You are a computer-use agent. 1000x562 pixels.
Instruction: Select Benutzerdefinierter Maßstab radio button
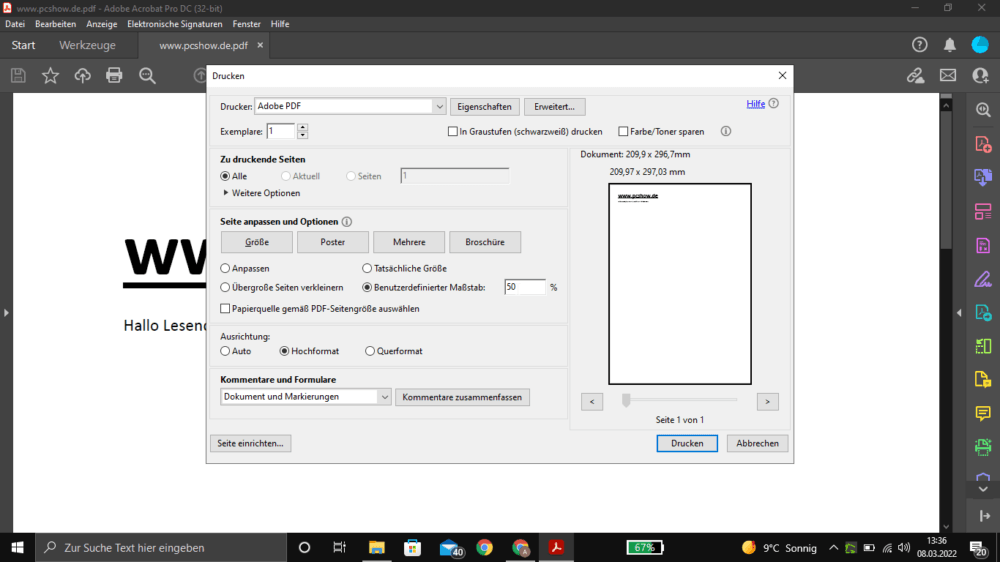click(x=367, y=288)
